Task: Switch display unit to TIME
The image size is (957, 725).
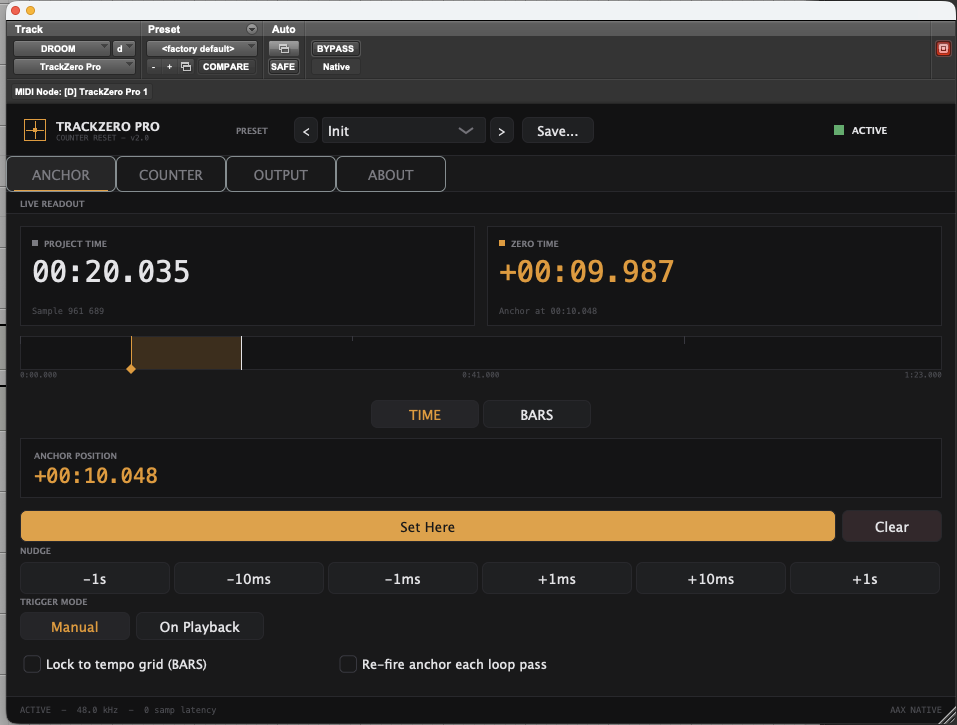Action: [425, 415]
